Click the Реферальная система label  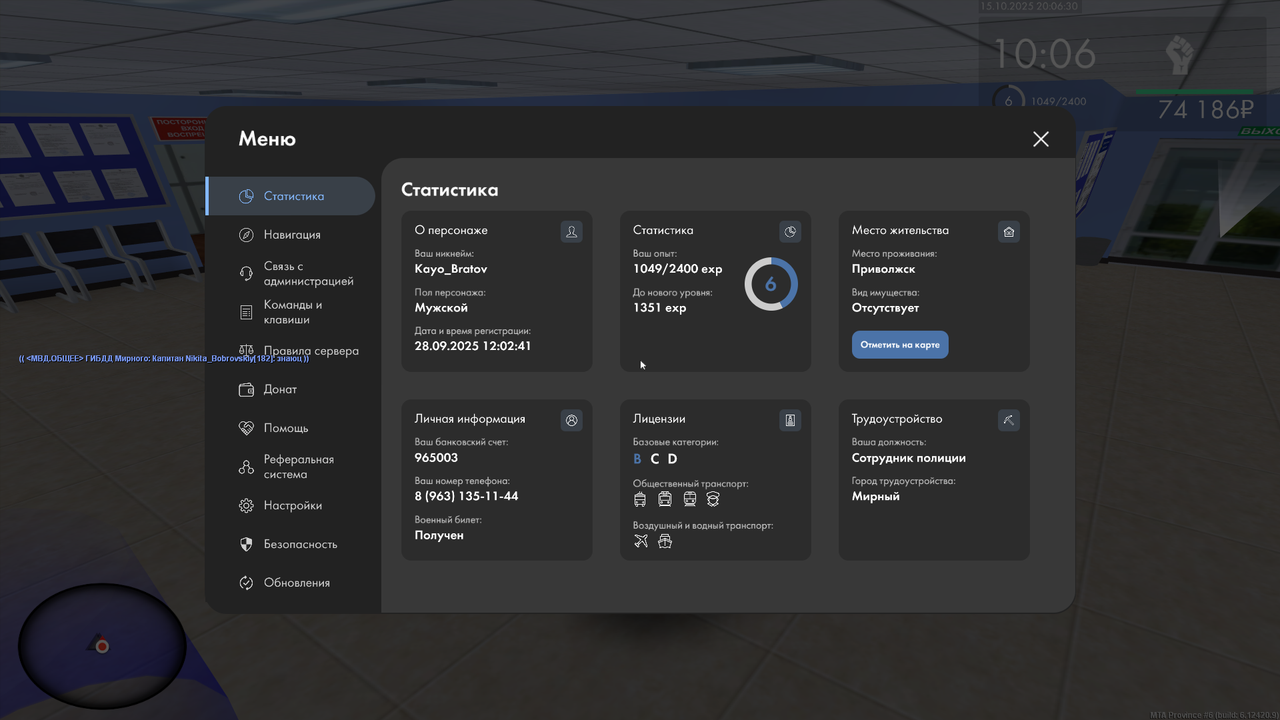[x=299, y=467]
